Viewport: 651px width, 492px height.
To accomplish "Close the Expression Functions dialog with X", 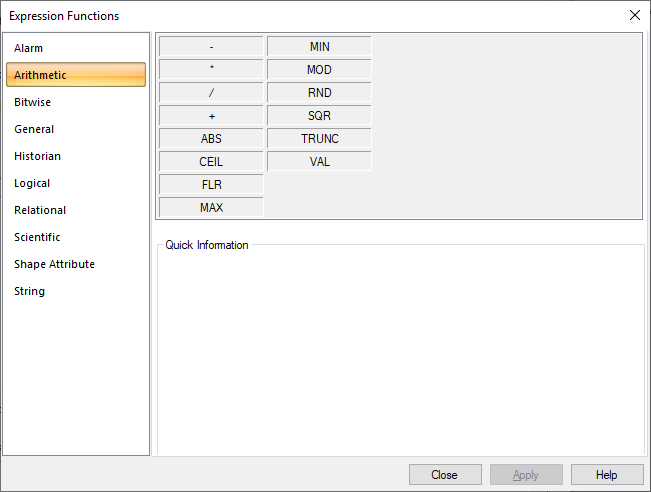I will pos(634,15).
